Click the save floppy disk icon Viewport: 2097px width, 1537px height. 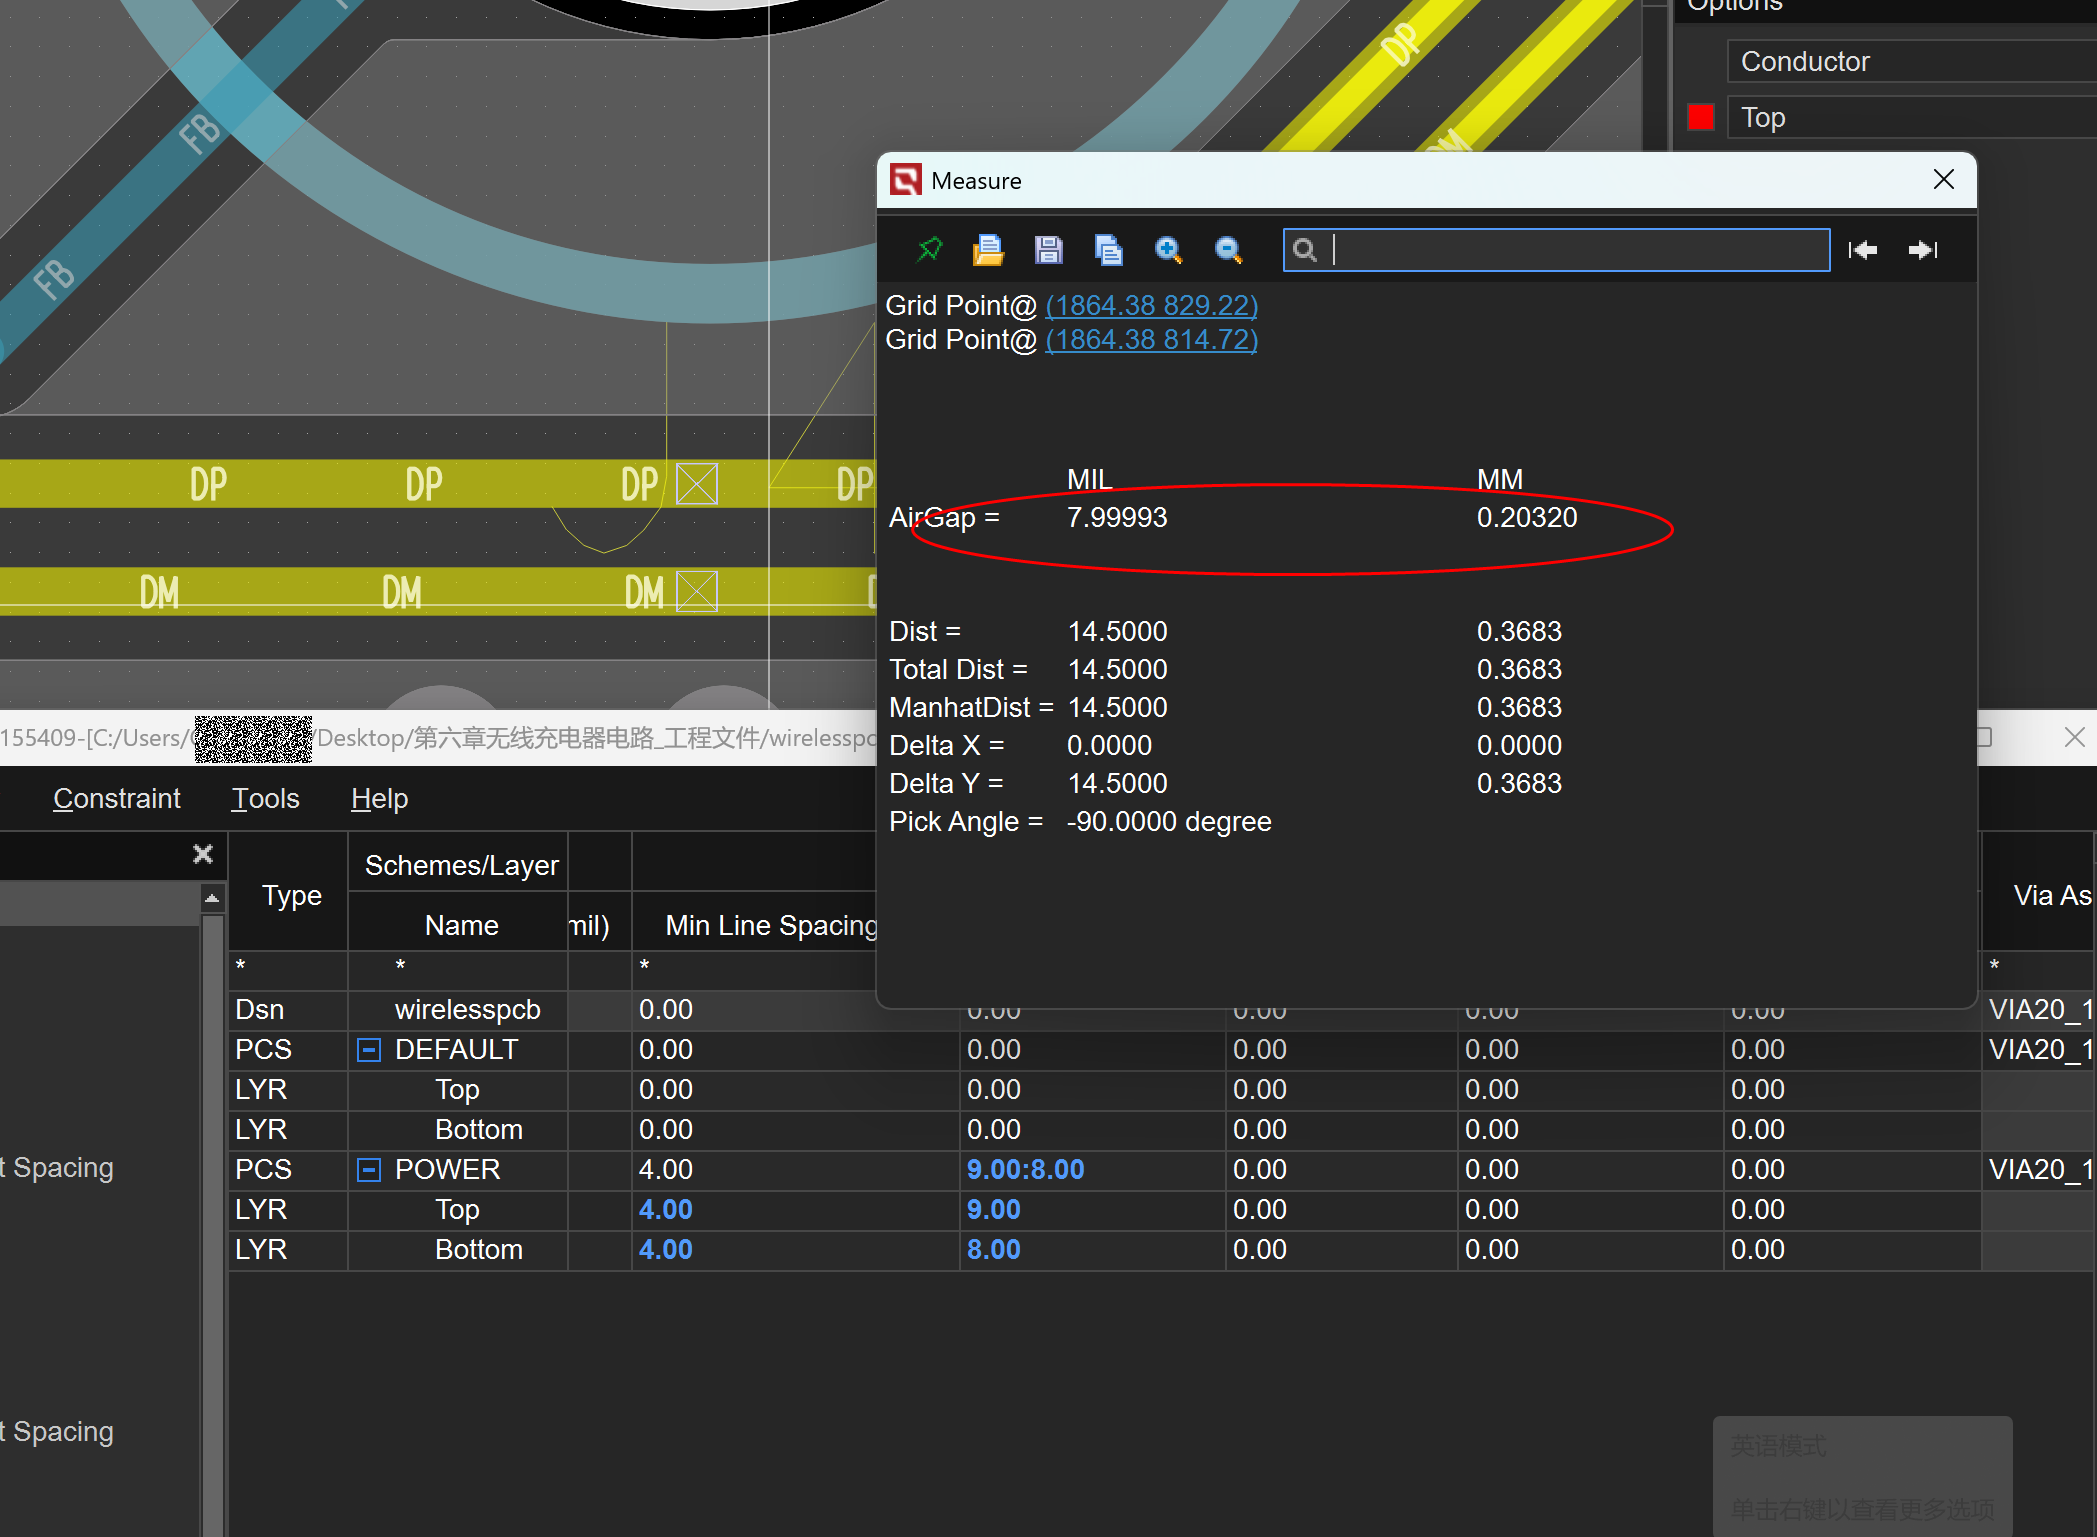click(x=1048, y=249)
